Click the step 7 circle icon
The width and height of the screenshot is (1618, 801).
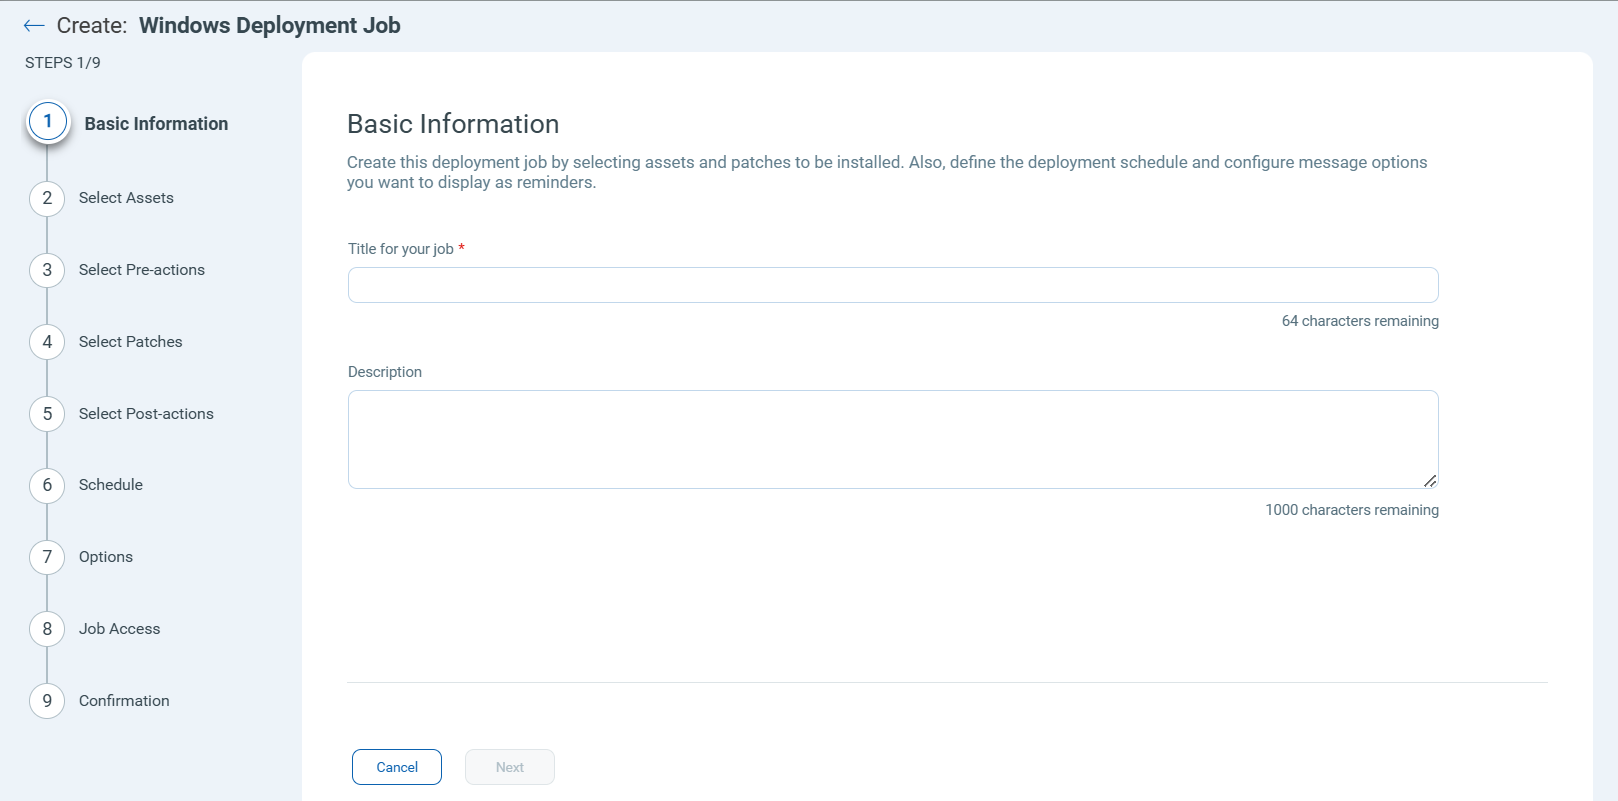pos(47,557)
